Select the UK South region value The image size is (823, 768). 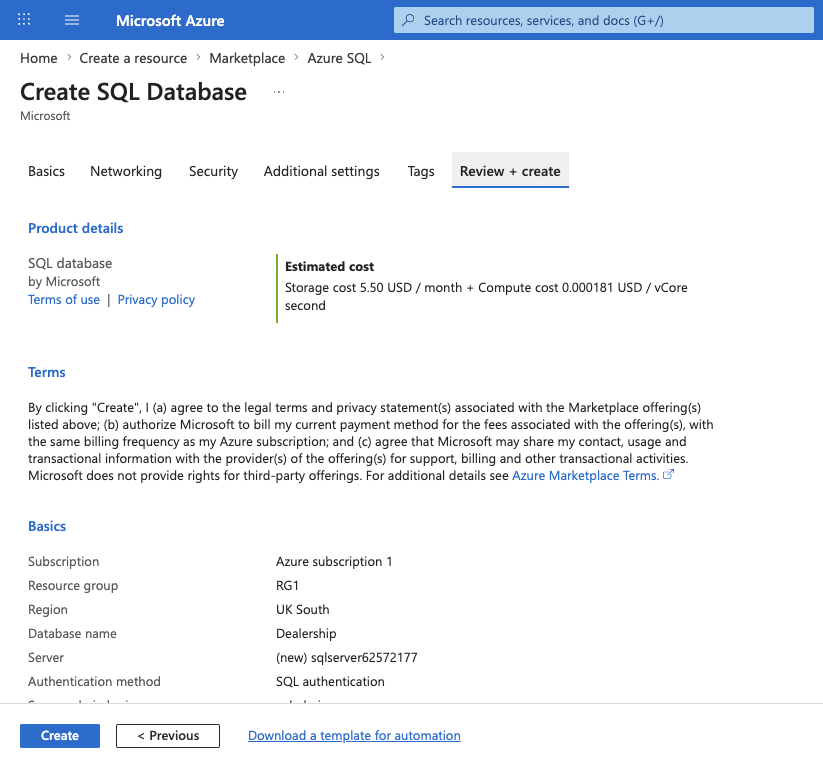coord(303,609)
